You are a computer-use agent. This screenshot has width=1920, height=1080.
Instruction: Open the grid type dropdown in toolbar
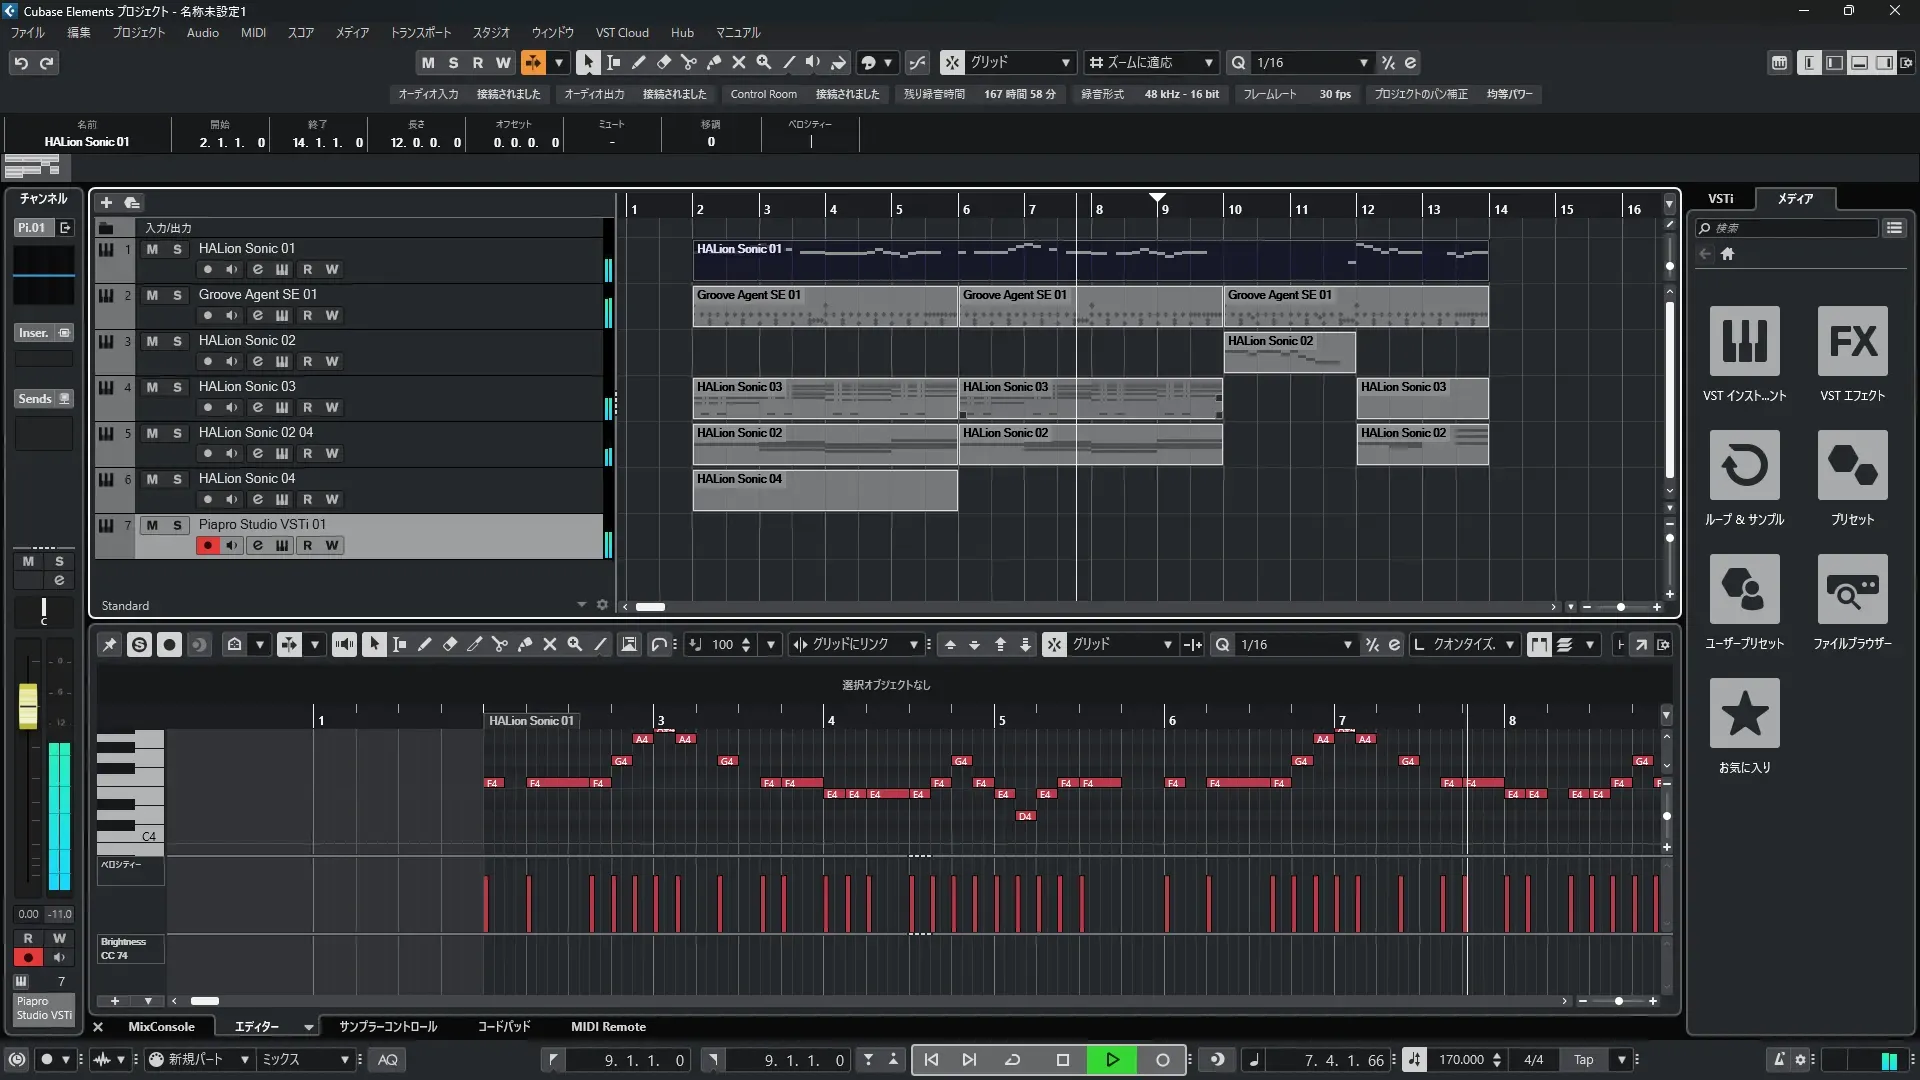coord(1065,63)
